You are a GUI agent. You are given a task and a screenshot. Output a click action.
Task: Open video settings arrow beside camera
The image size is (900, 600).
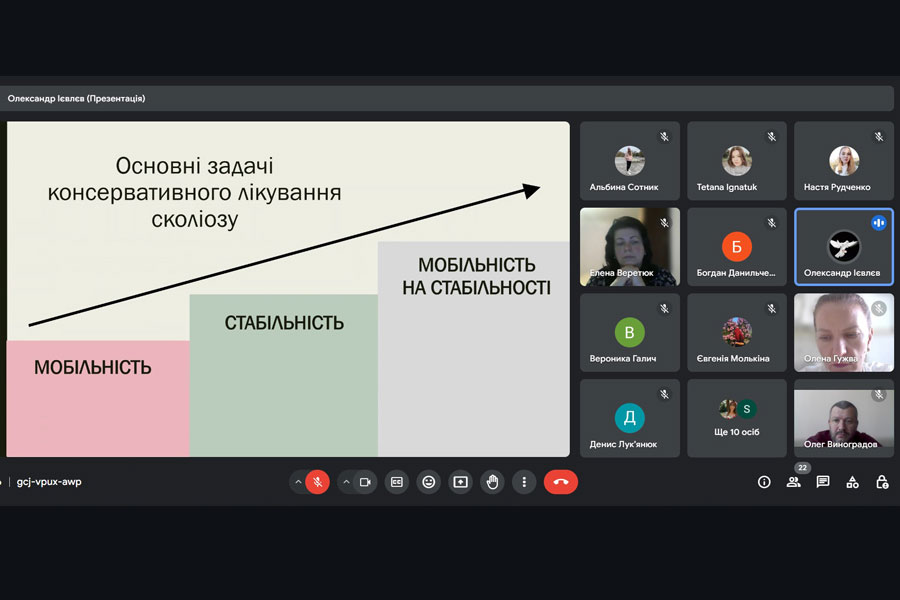[346, 482]
